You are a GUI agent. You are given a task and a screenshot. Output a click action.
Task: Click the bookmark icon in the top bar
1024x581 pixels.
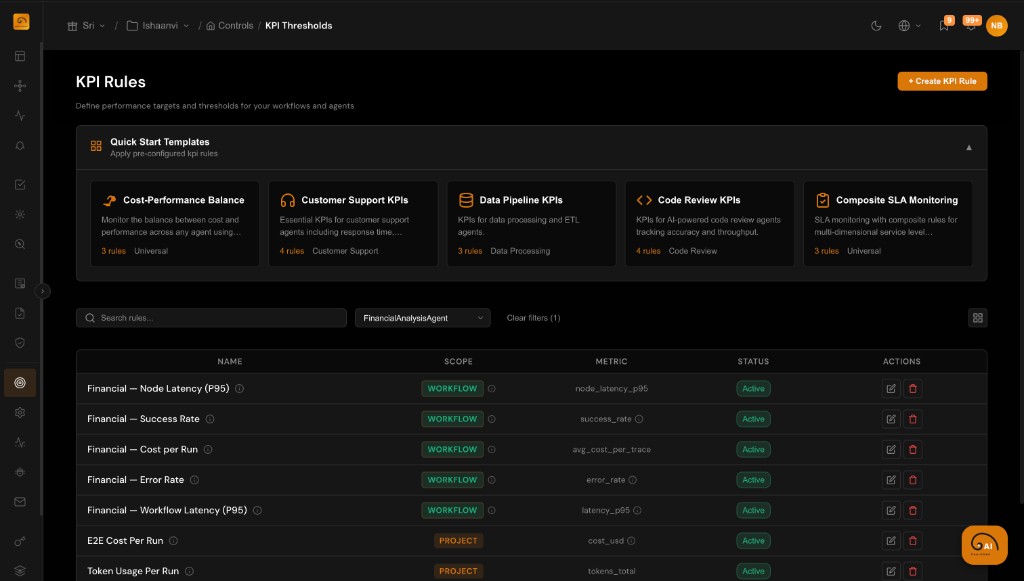[944, 26]
